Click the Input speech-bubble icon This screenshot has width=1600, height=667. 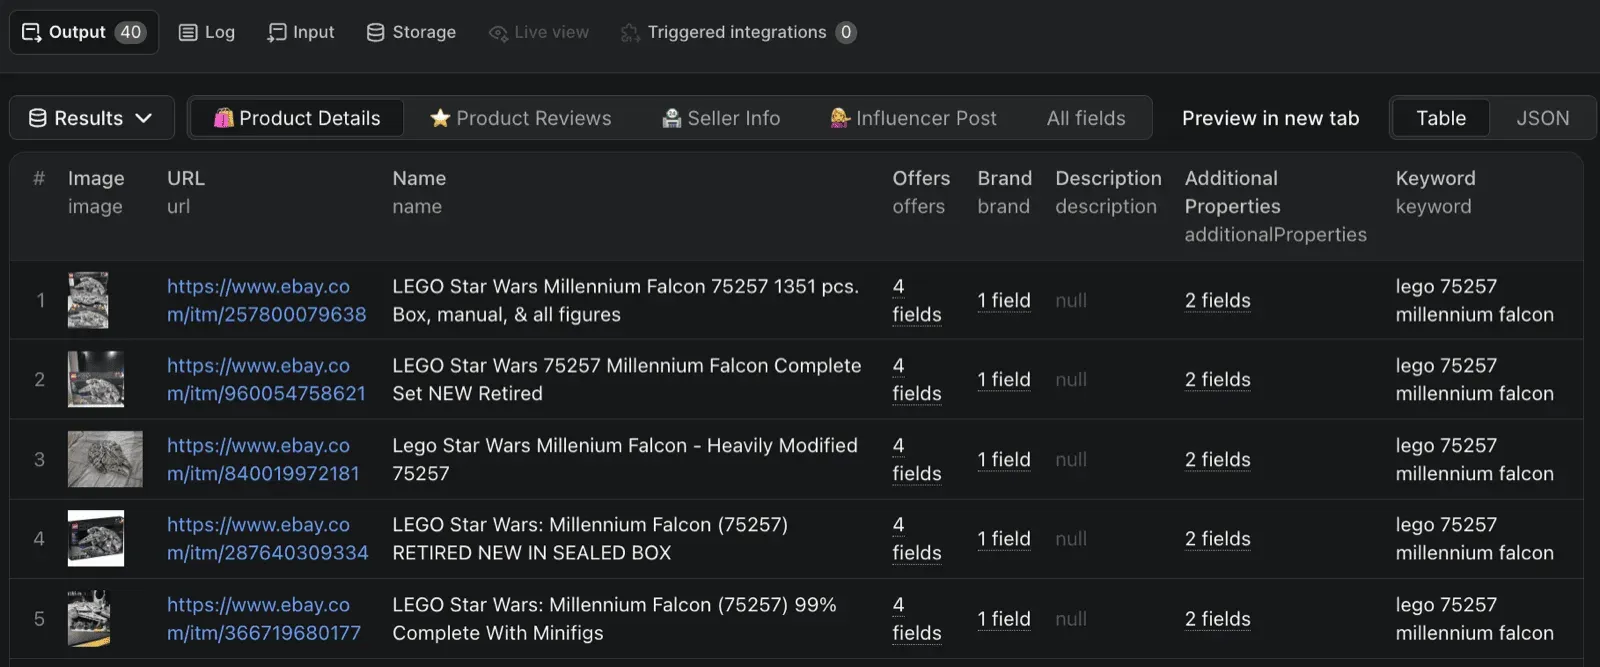point(277,32)
